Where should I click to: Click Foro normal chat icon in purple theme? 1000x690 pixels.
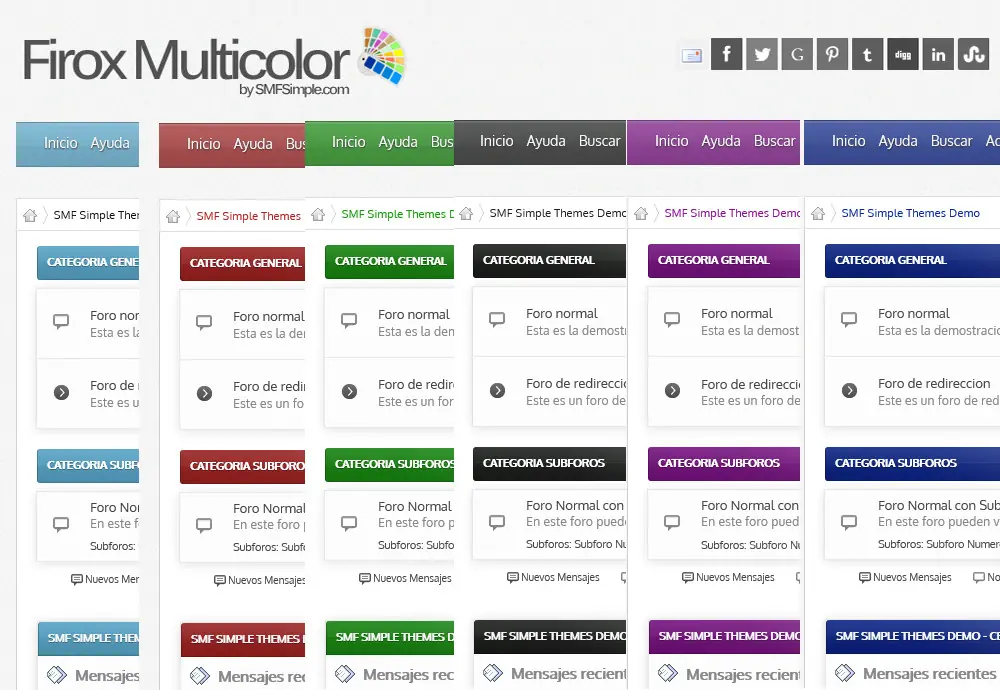click(x=672, y=319)
